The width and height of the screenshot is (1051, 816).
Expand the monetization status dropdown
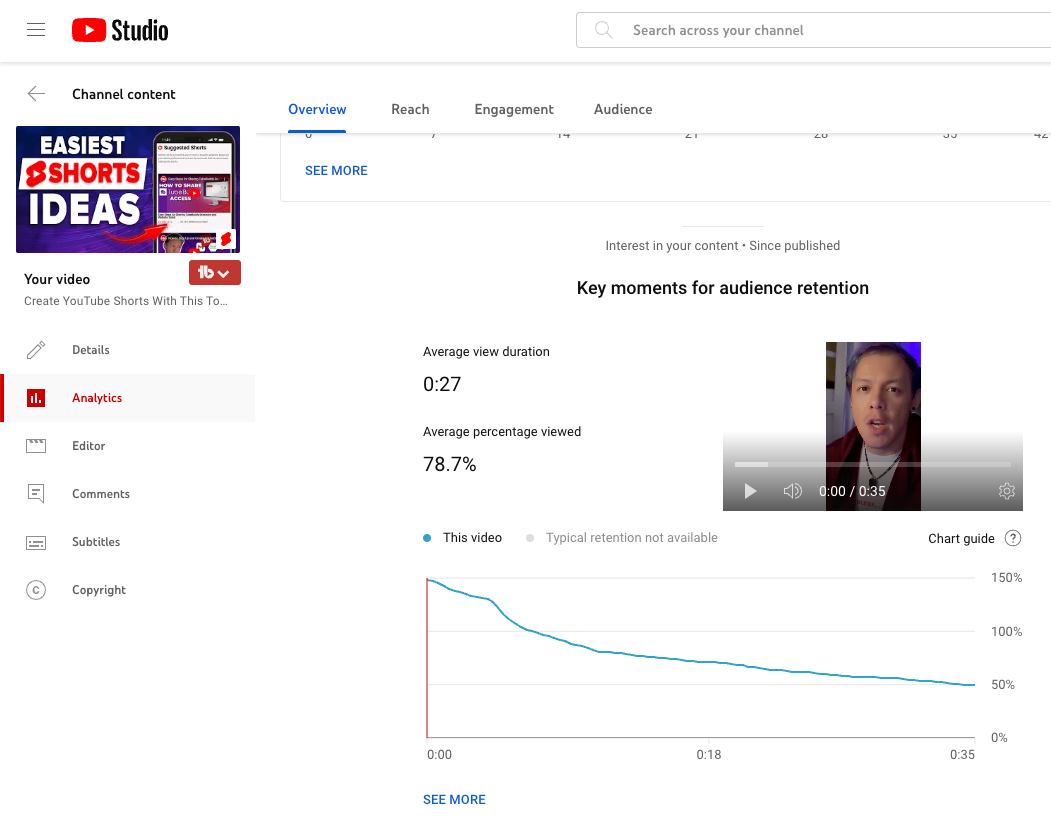214,271
